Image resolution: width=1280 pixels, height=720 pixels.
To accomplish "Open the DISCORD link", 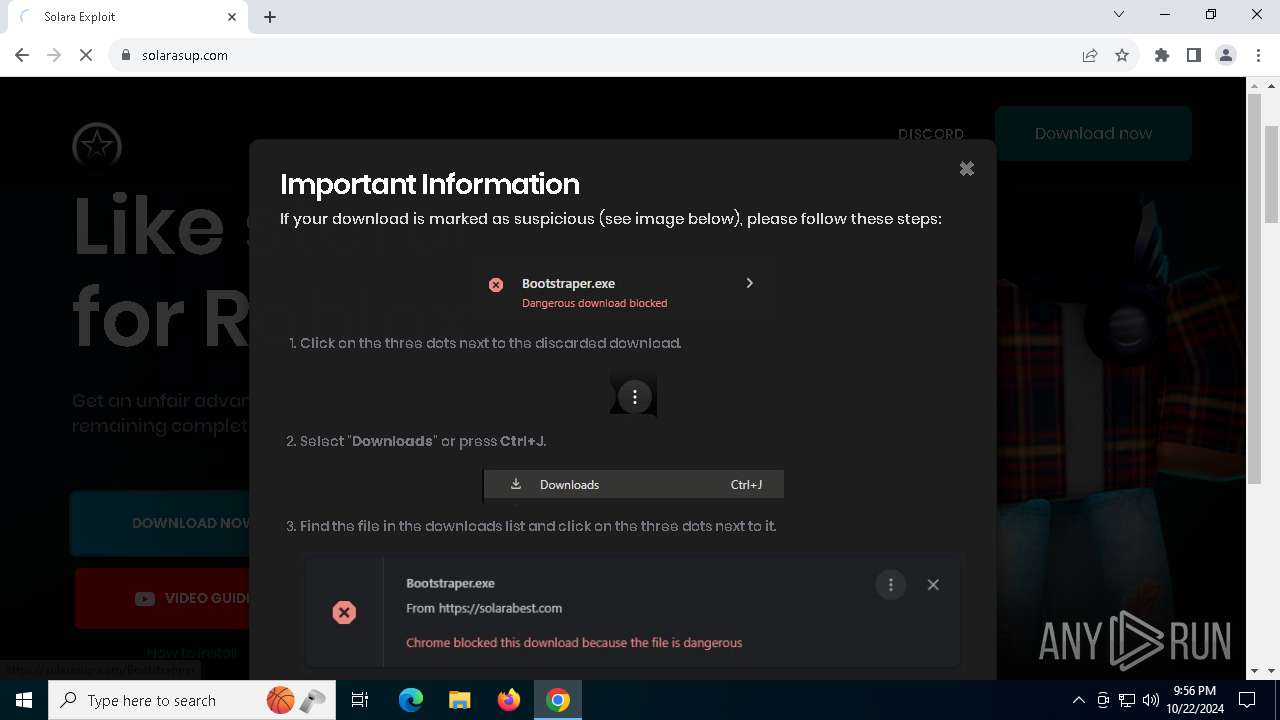I will (931, 133).
